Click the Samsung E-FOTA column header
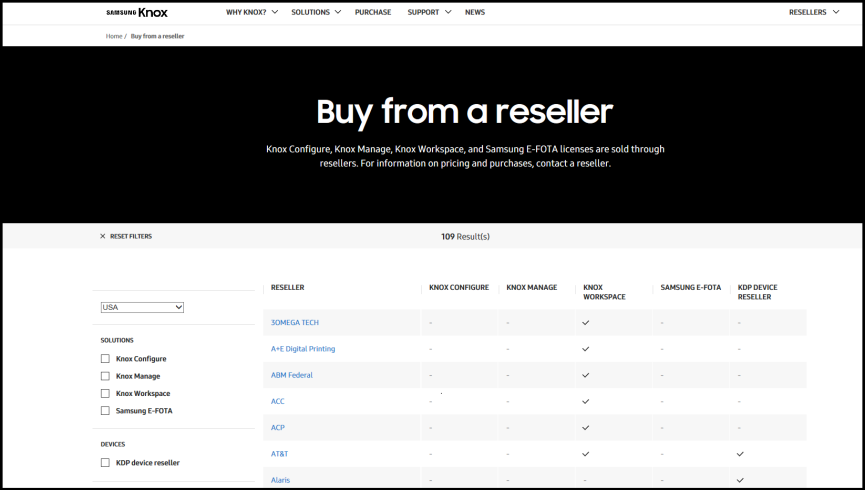Image resolution: width=865 pixels, height=490 pixels. pyautogui.click(x=691, y=287)
